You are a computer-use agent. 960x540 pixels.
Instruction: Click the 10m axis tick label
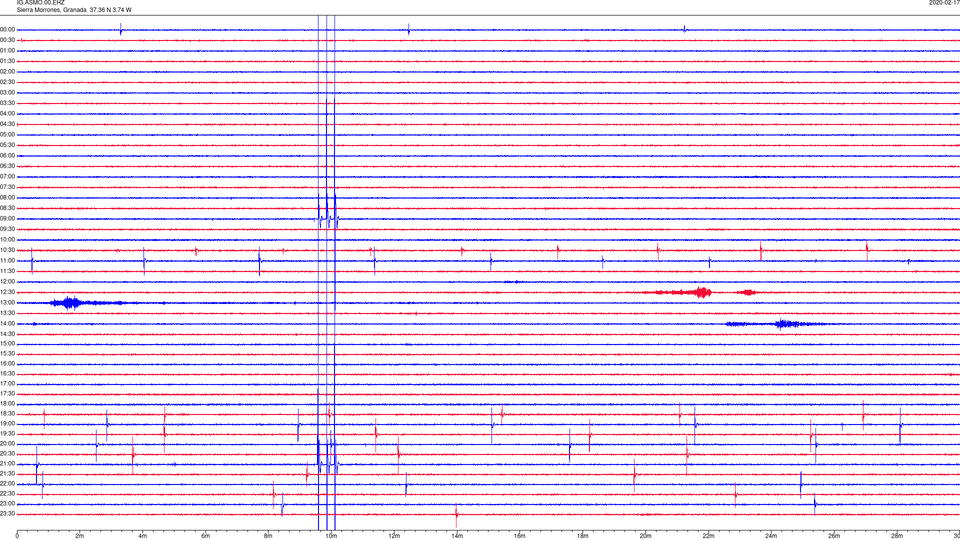[331, 536]
